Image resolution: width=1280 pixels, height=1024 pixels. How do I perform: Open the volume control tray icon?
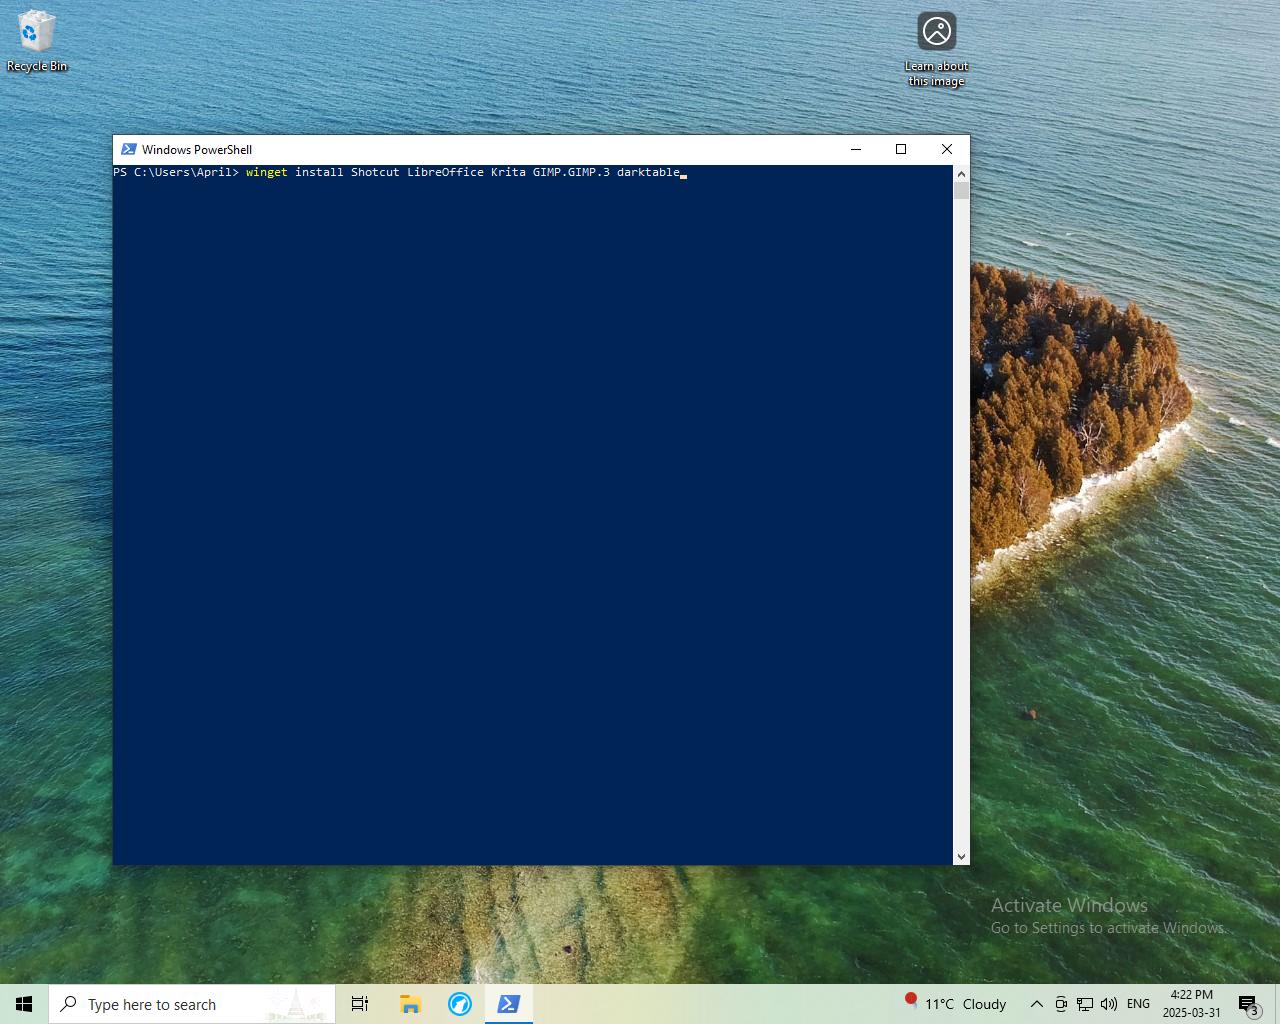coord(1109,1004)
